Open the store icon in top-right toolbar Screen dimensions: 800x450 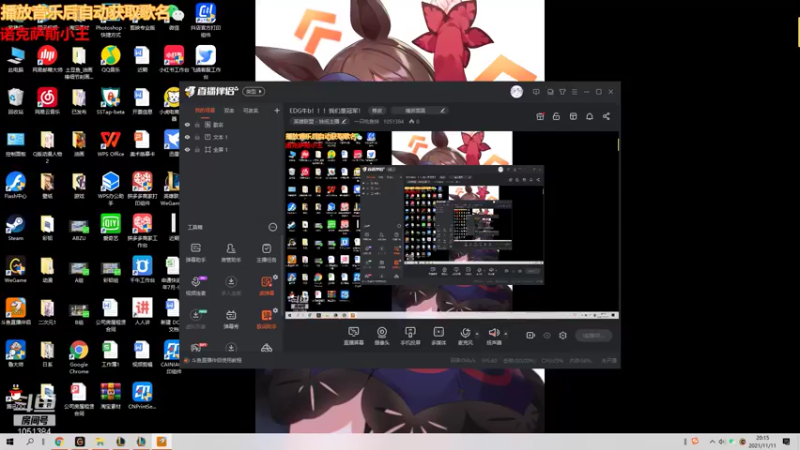[x=573, y=116]
